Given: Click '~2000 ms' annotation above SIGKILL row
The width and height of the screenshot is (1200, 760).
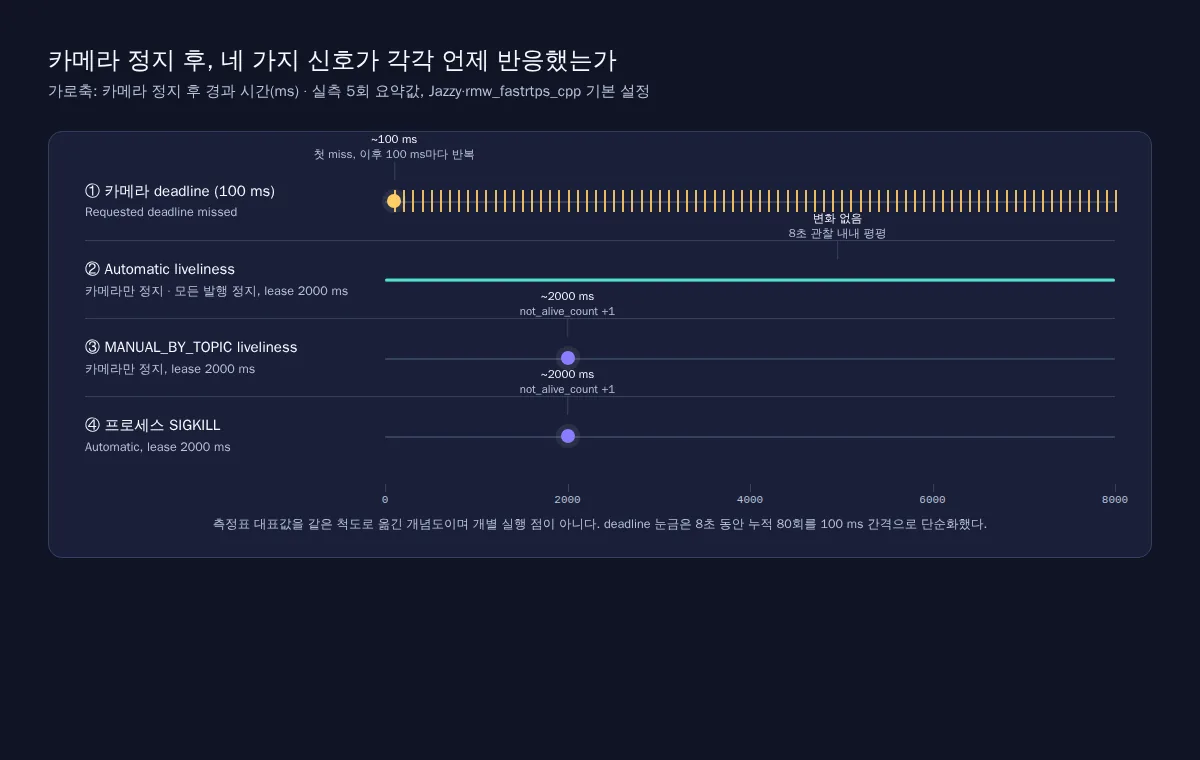Looking at the screenshot, I should (x=567, y=374).
